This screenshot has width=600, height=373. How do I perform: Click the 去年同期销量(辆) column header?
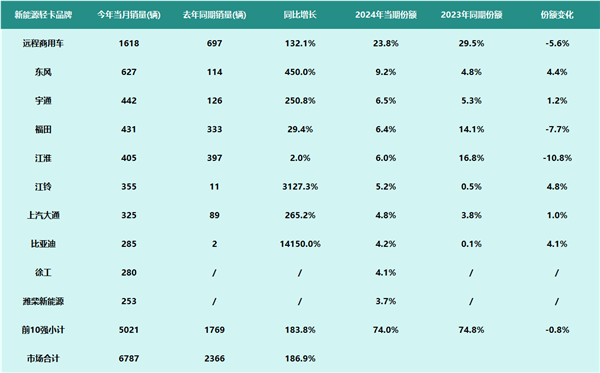click(x=214, y=15)
